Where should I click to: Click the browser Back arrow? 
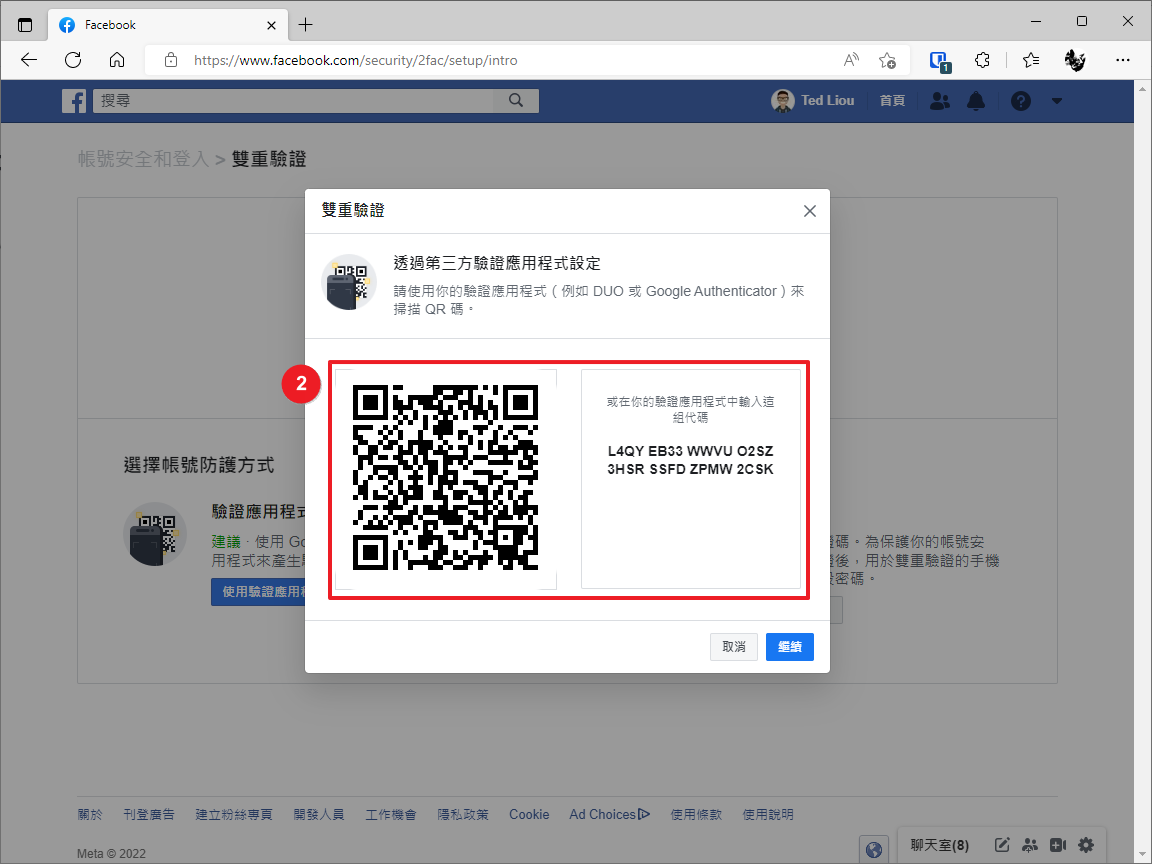click(x=29, y=60)
